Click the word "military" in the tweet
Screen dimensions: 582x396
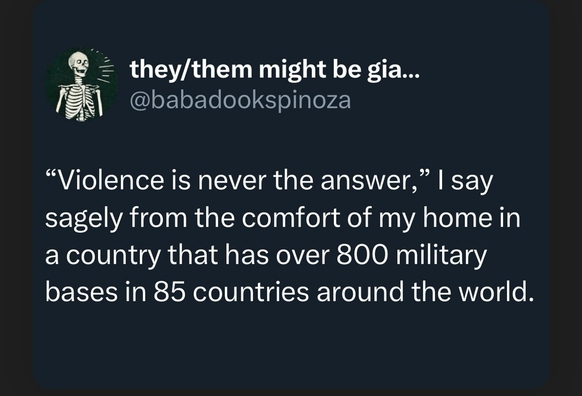click(441, 256)
